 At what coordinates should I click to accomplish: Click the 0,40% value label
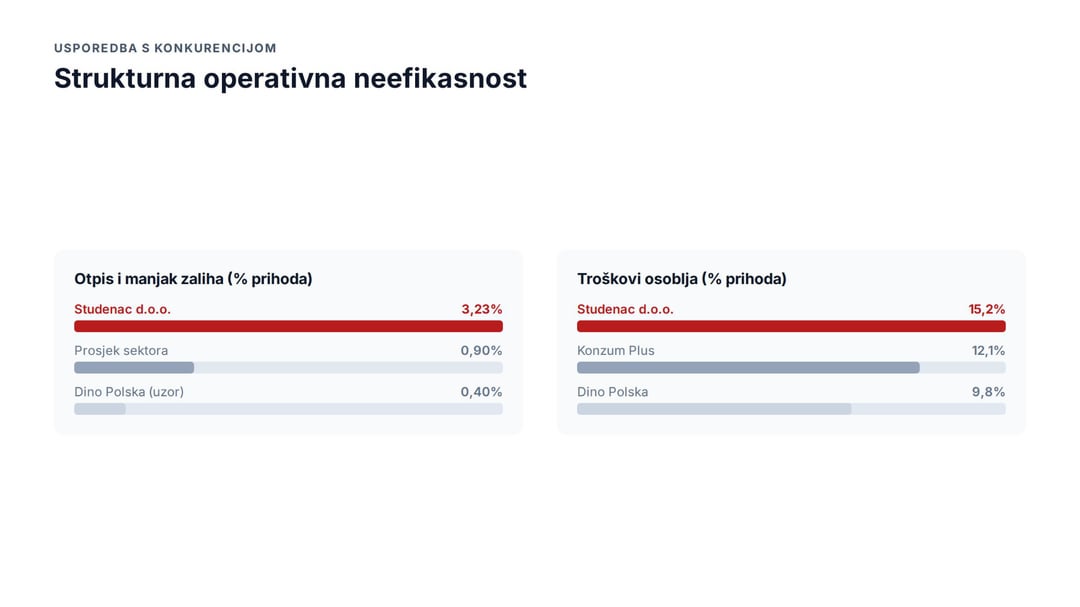click(481, 392)
